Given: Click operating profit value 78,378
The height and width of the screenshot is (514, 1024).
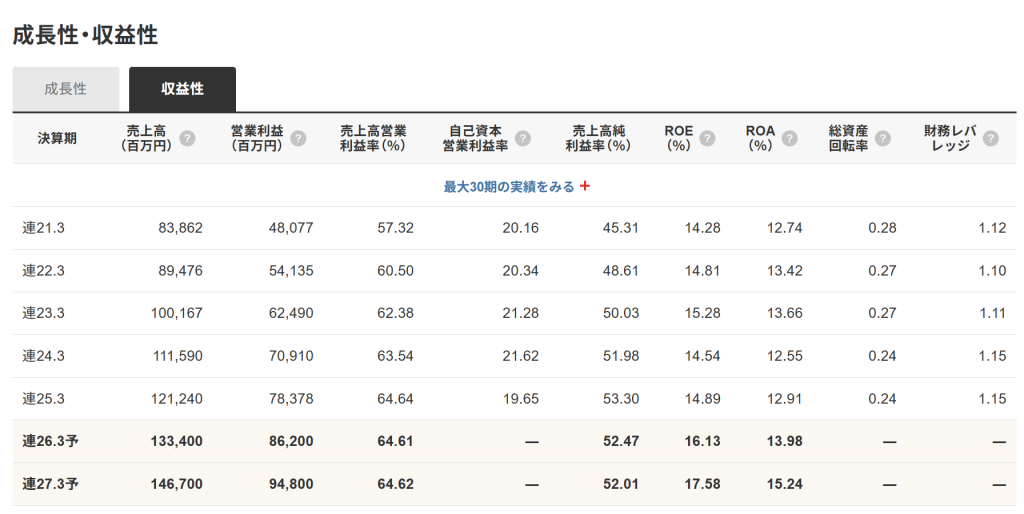Looking at the screenshot, I should pyautogui.click(x=291, y=398).
